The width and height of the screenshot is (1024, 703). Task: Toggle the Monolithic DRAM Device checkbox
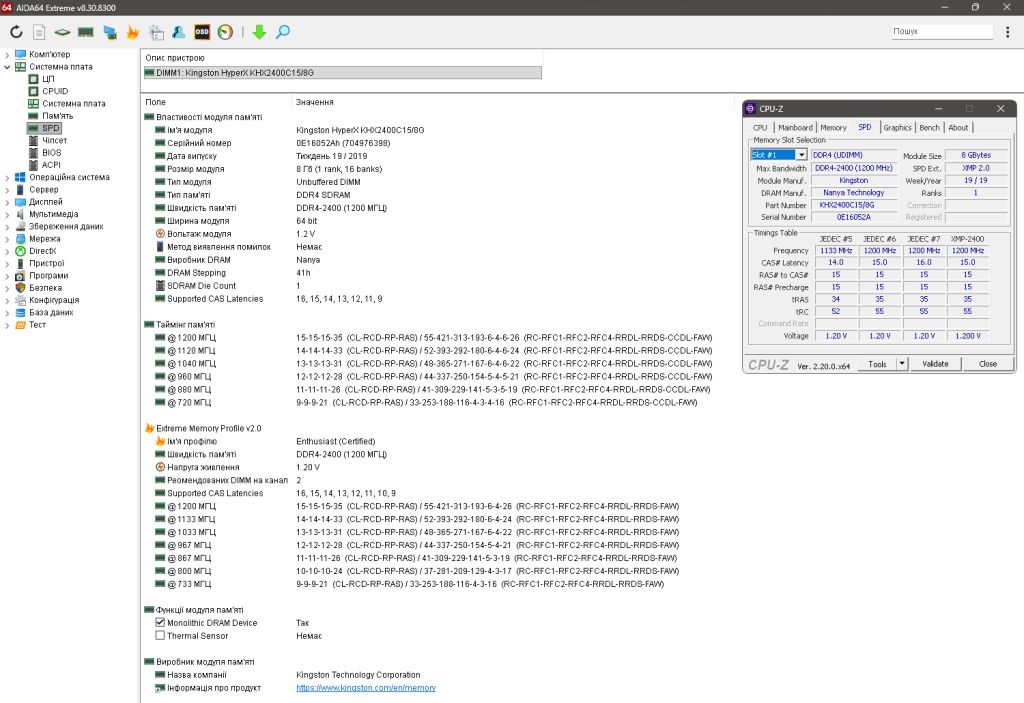(x=160, y=623)
